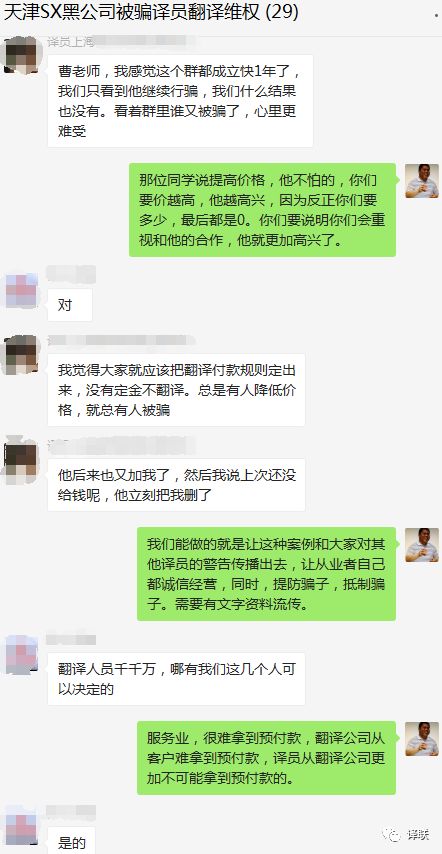Image resolution: width=442 pixels, height=854 pixels.
Task: Select green bubble about 诚信经营
Action: (266, 574)
